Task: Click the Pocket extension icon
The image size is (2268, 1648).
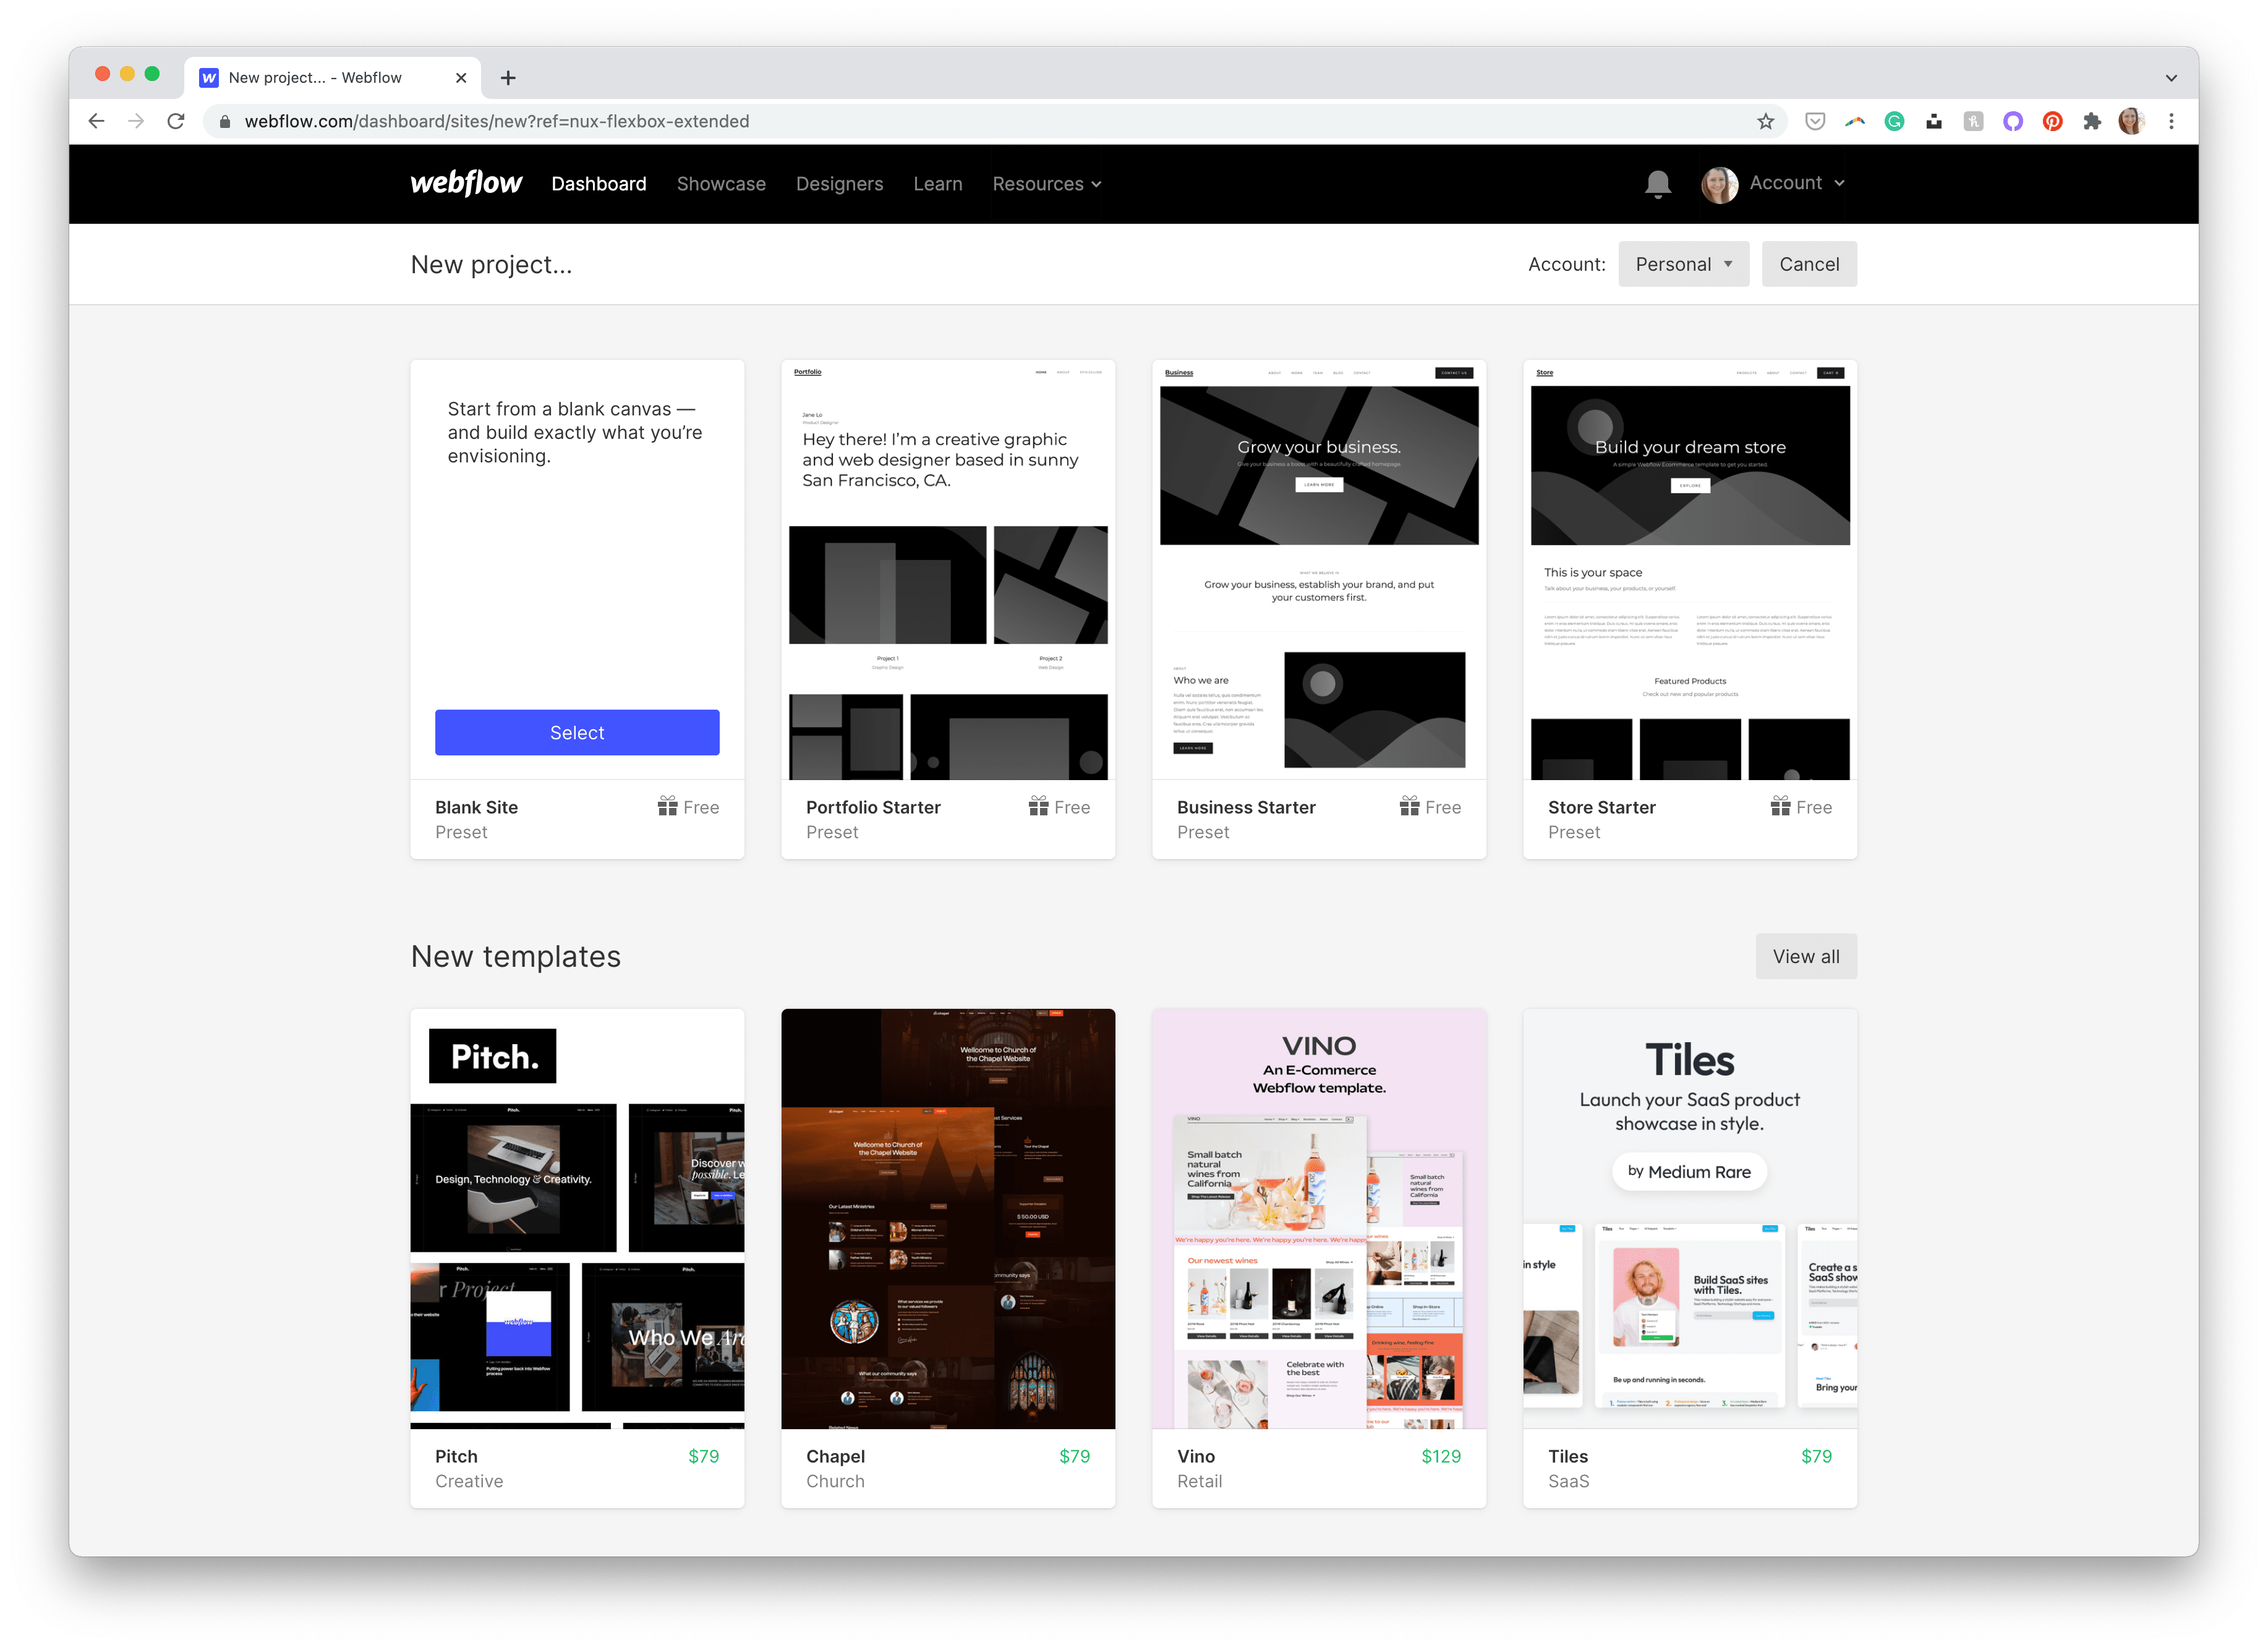Action: pyautogui.click(x=1815, y=121)
